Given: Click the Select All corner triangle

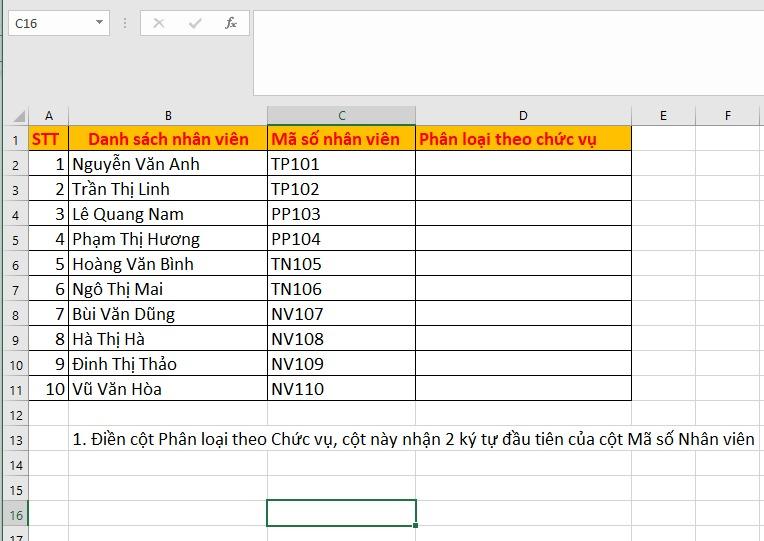Looking at the screenshot, I should click(19, 116).
